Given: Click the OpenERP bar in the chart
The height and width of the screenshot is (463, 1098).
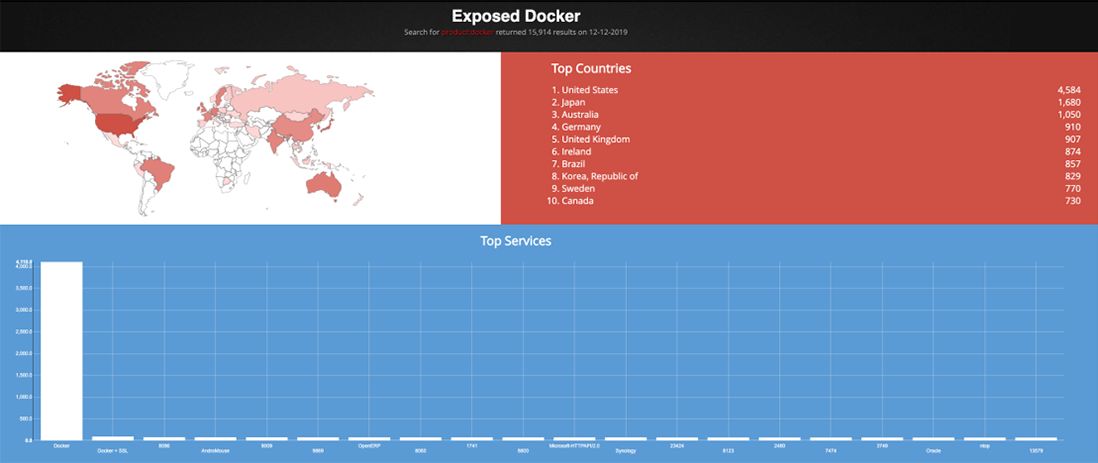Looking at the screenshot, I should click(369, 438).
